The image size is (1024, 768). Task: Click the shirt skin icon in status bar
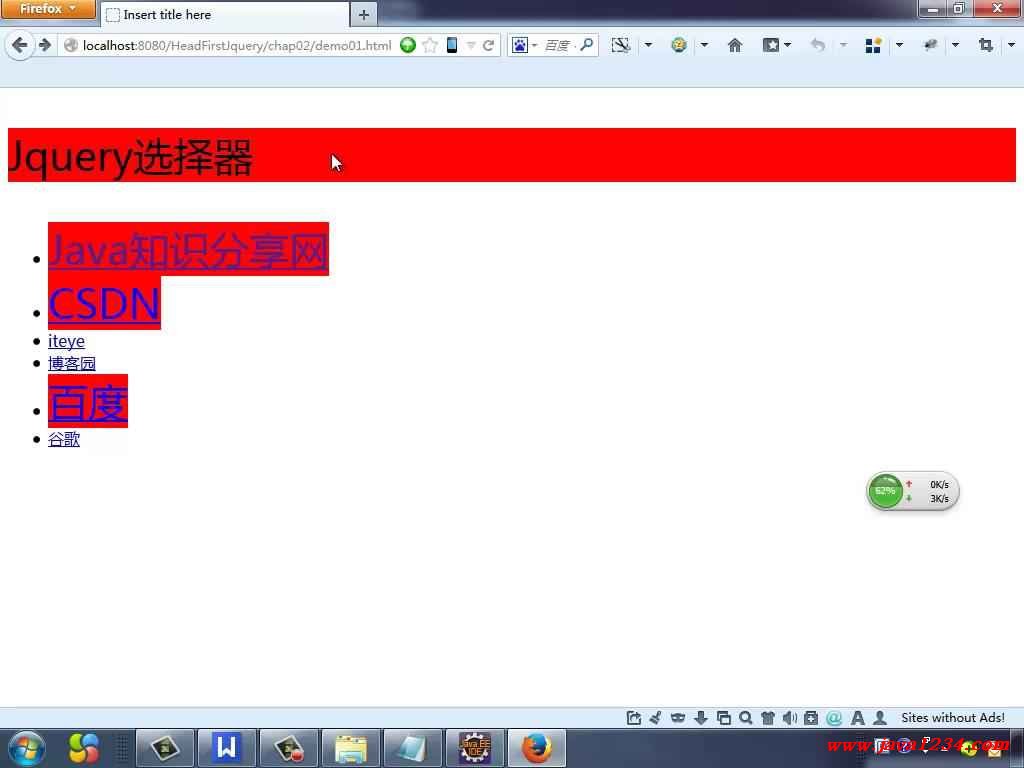(x=767, y=718)
